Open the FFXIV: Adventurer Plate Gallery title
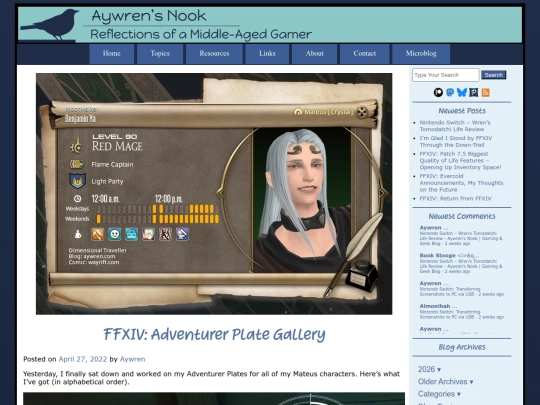Screen dimensions: 540x405 214,334
